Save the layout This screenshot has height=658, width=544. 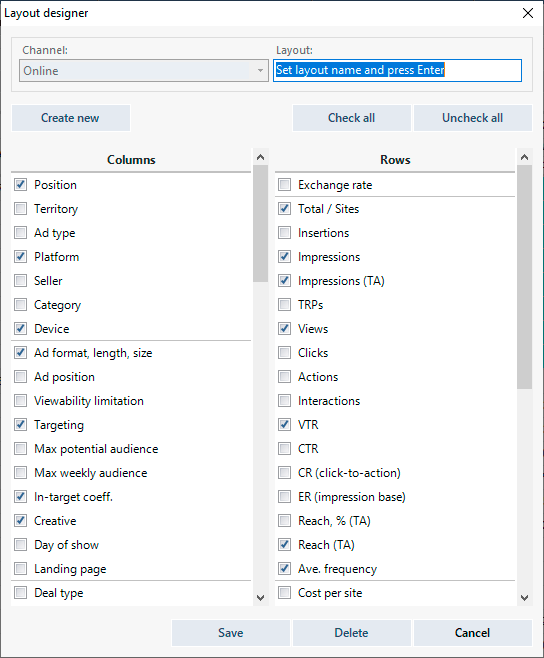[230, 633]
